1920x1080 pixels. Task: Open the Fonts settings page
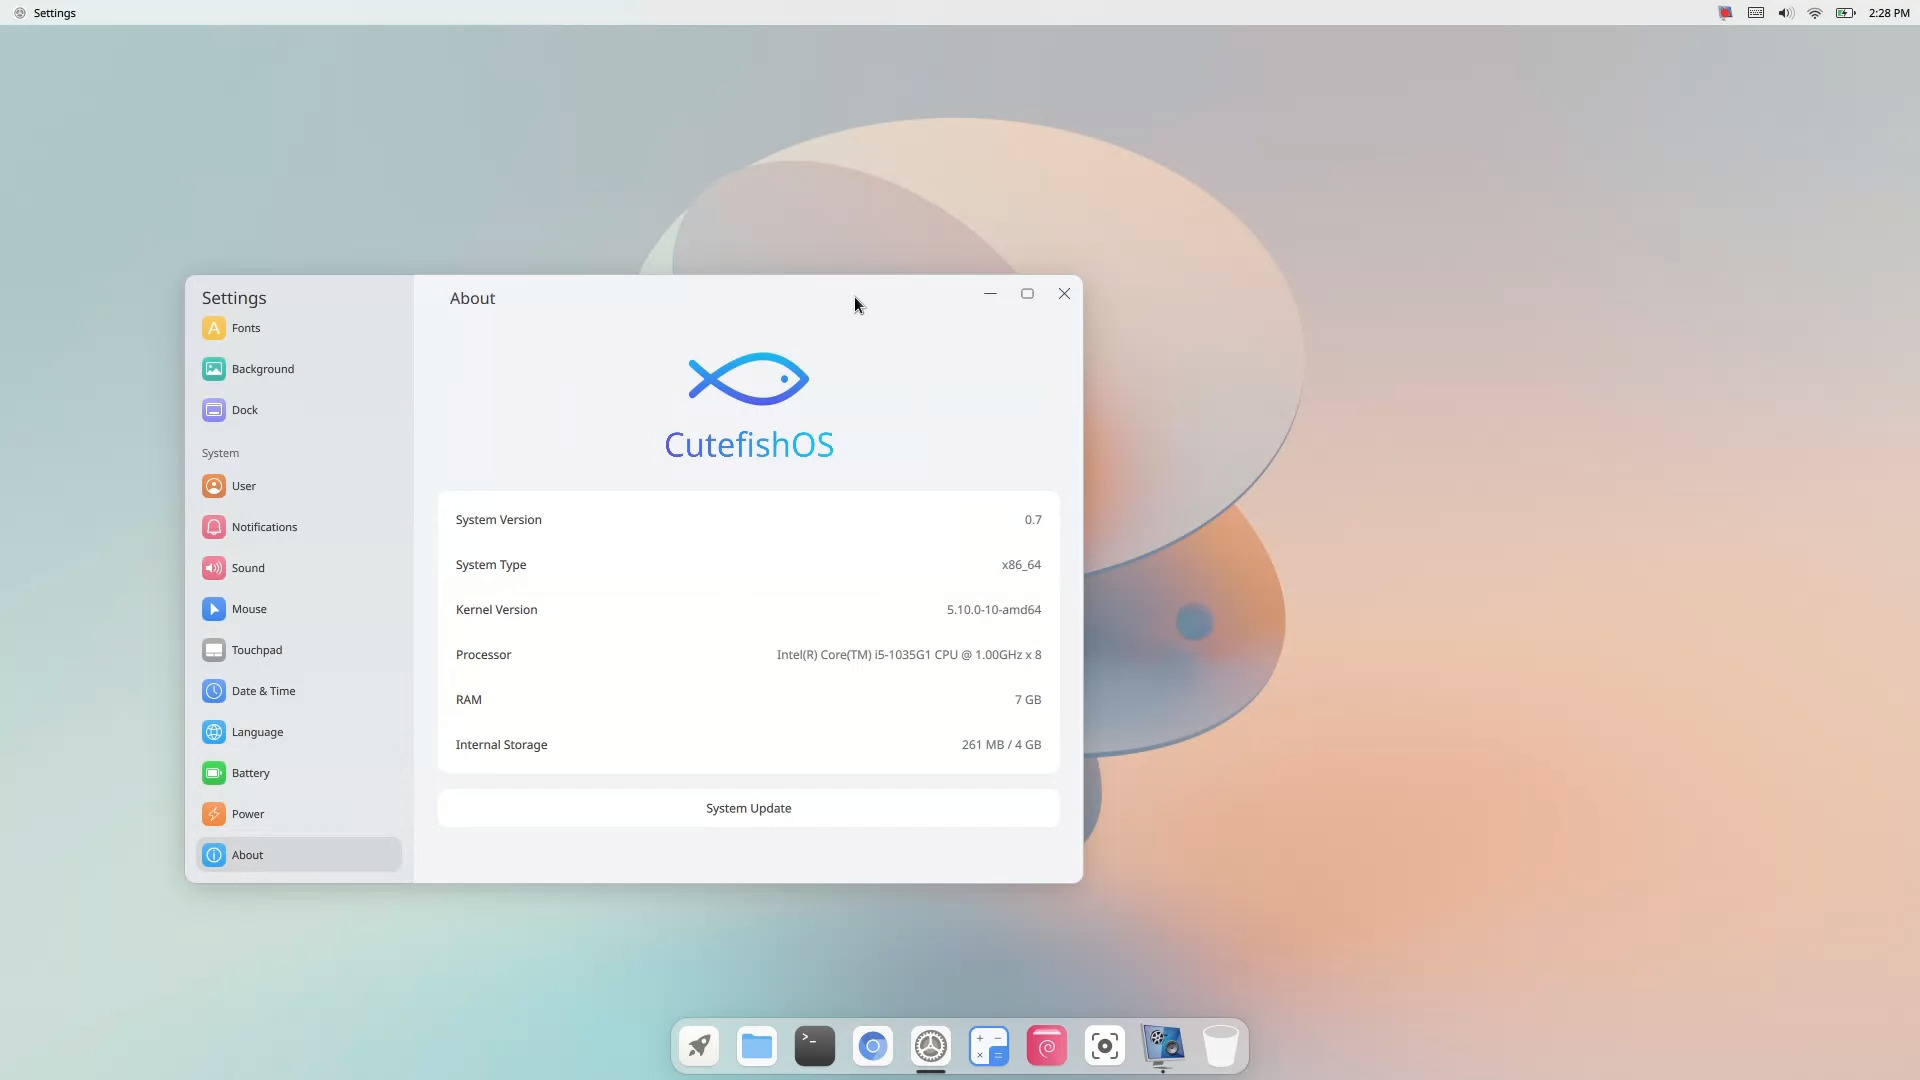pyautogui.click(x=299, y=328)
